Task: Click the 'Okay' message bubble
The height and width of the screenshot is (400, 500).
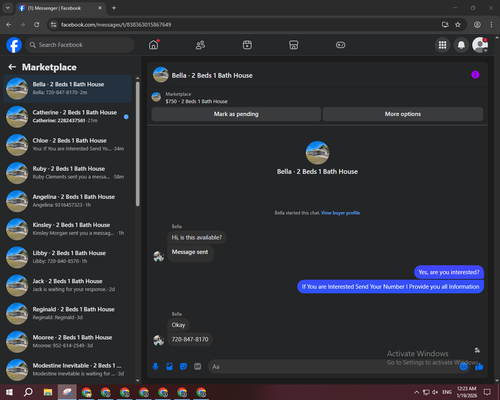Action: tap(178, 325)
